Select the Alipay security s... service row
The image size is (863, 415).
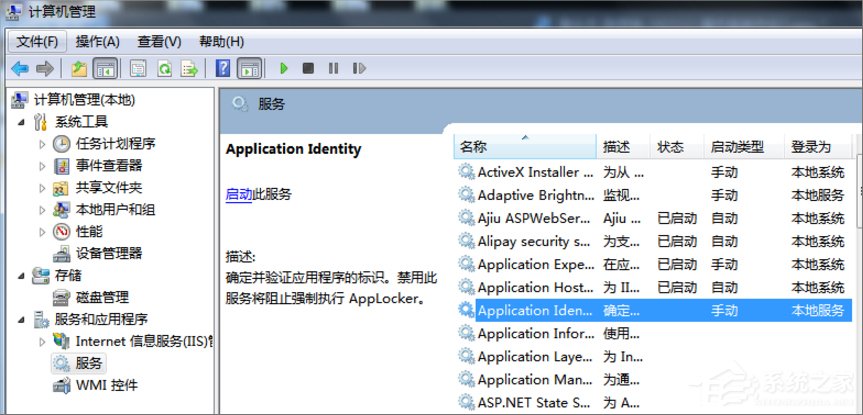[x=653, y=241]
